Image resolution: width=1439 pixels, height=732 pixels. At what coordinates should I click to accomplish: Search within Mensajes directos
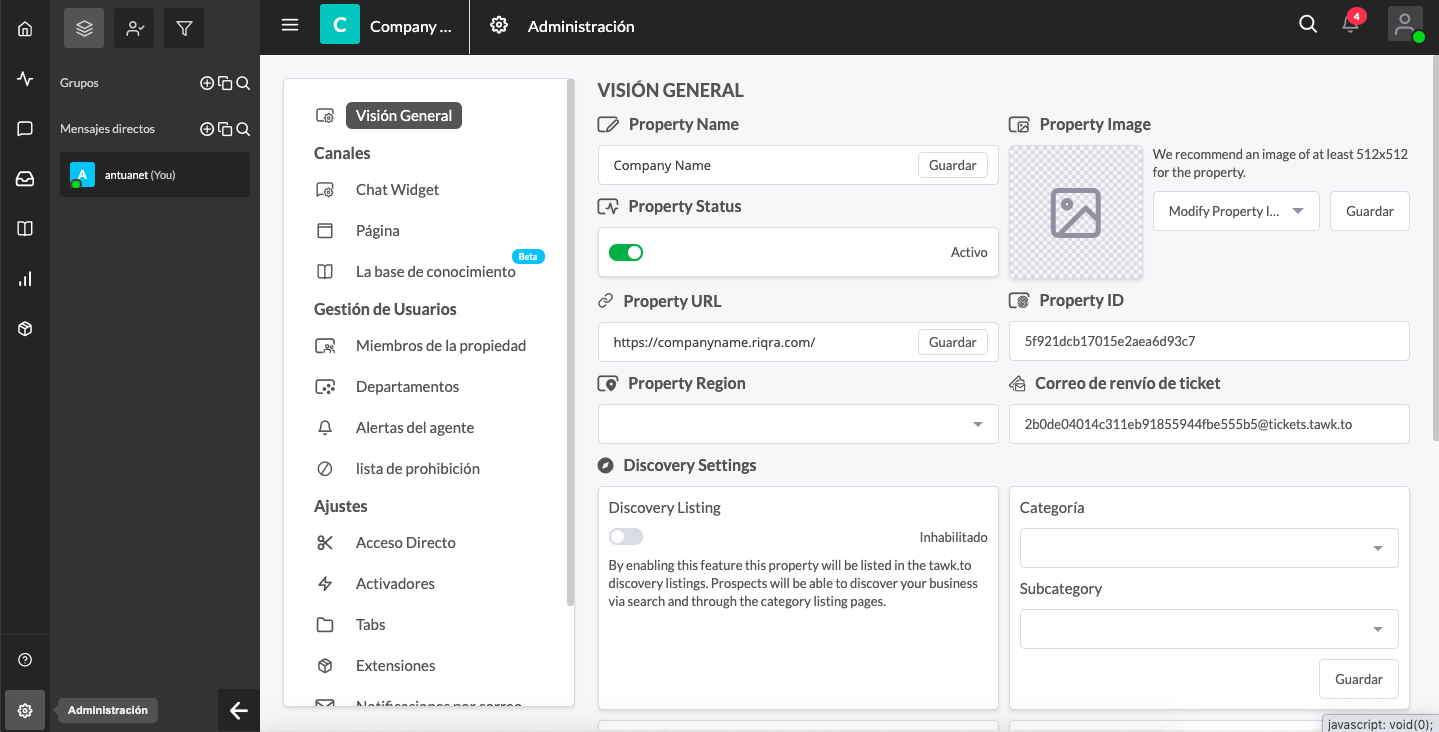pyautogui.click(x=243, y=129)
